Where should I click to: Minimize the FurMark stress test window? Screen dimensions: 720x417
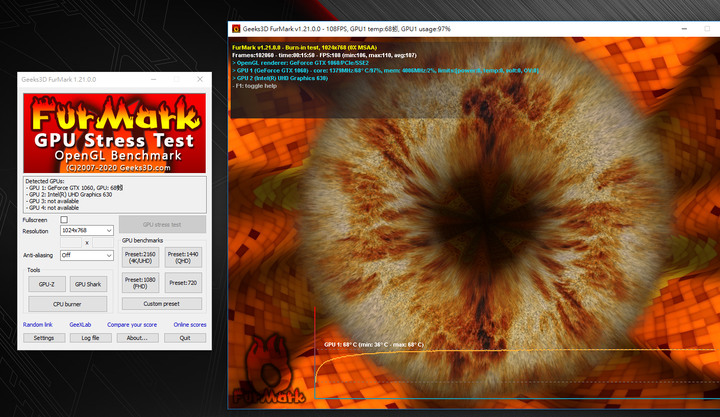tap(684, 29)
